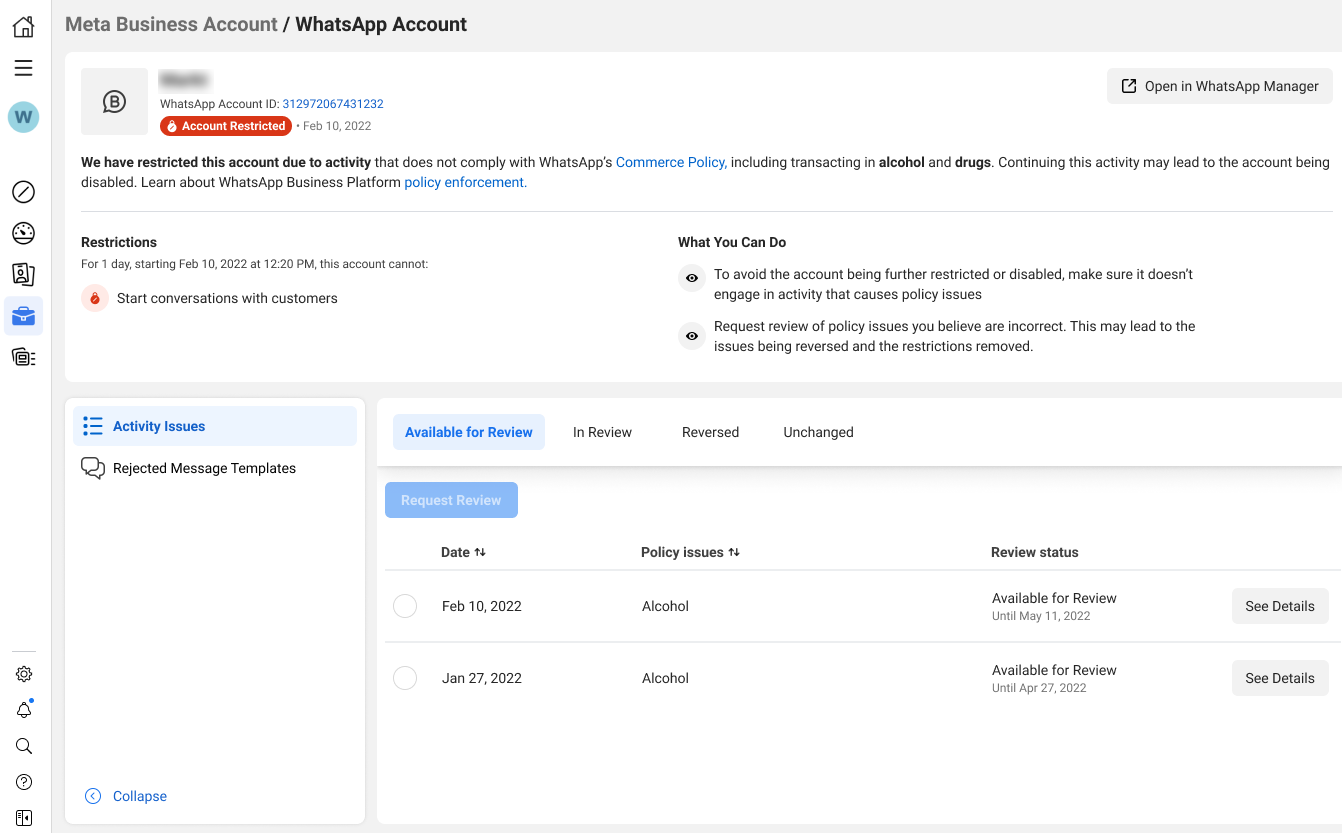Image resolution: width=1342 pixels, height=833 pixels.
Task: Open the gauge dashboard icon in sidebar
Action: 24,233
